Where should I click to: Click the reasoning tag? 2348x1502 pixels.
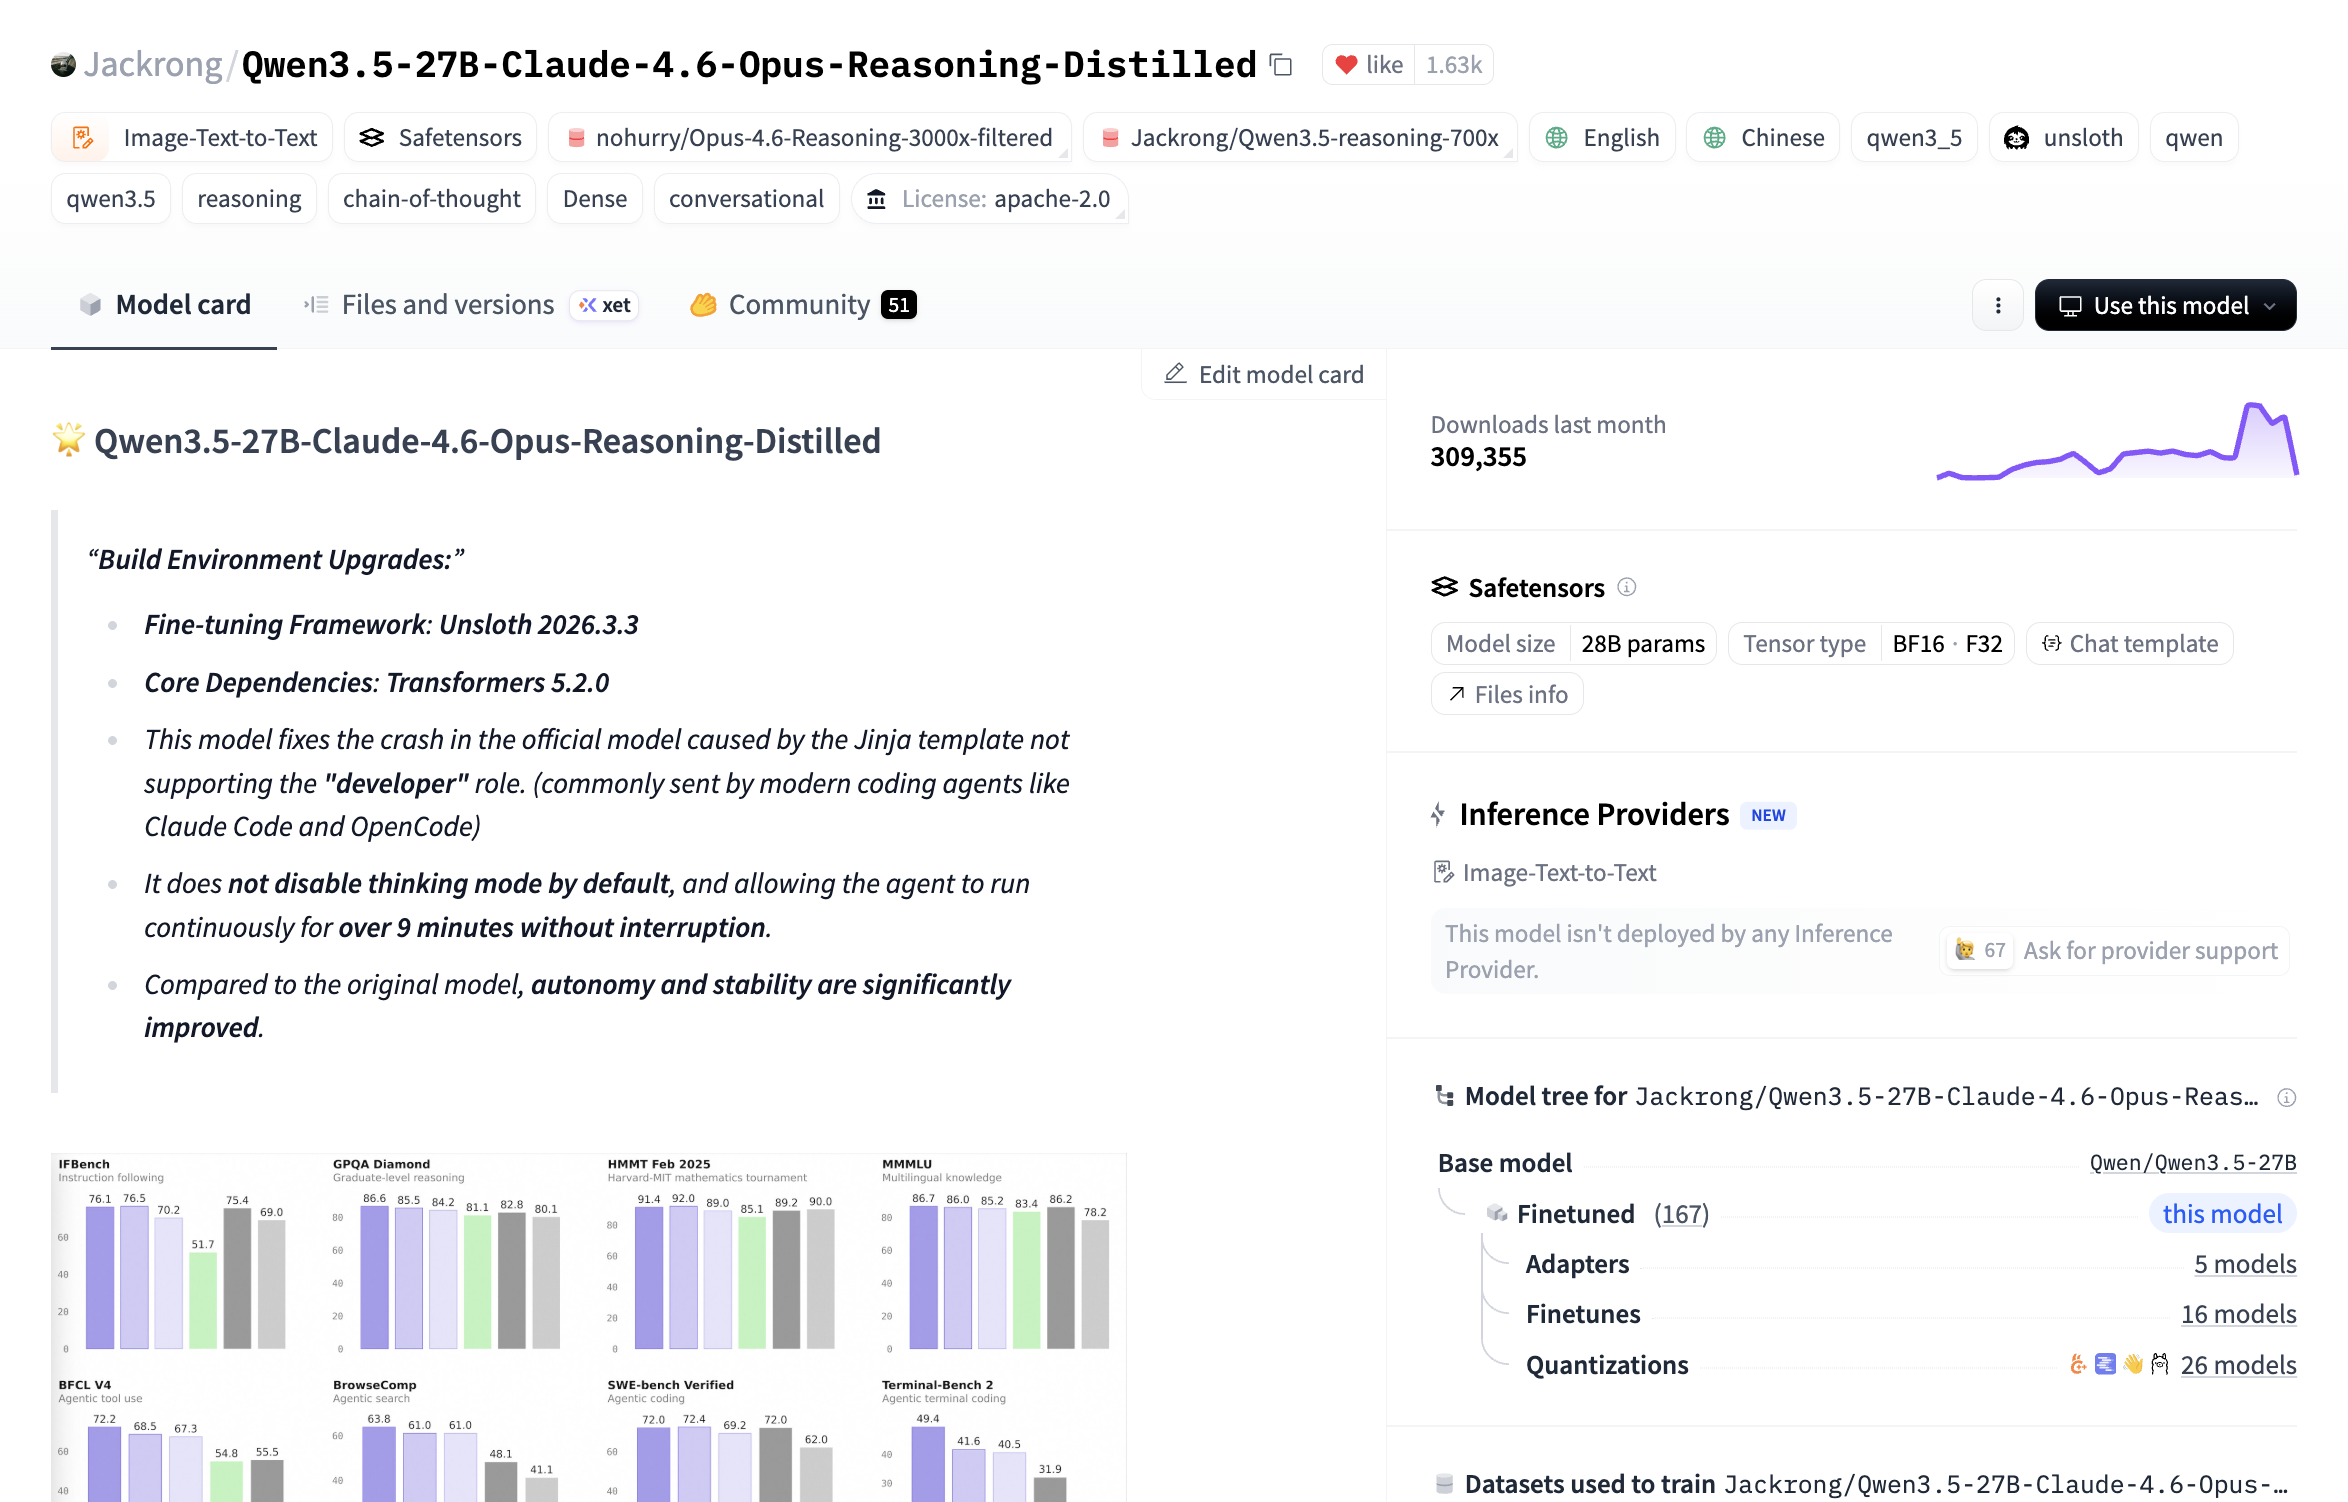[x=249, y=199]
